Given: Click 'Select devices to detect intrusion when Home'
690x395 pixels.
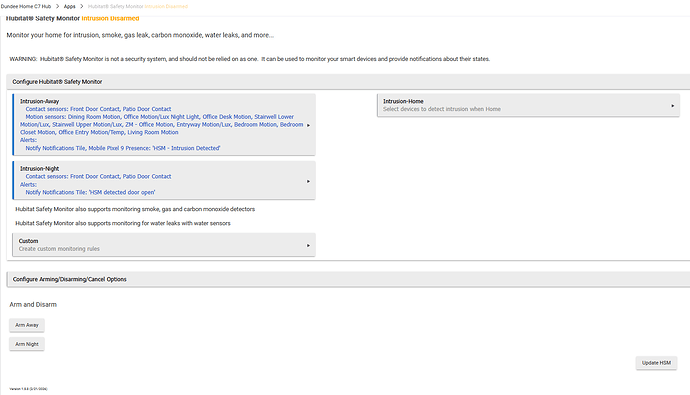Looking at the screenshot, I should [442, 109].
